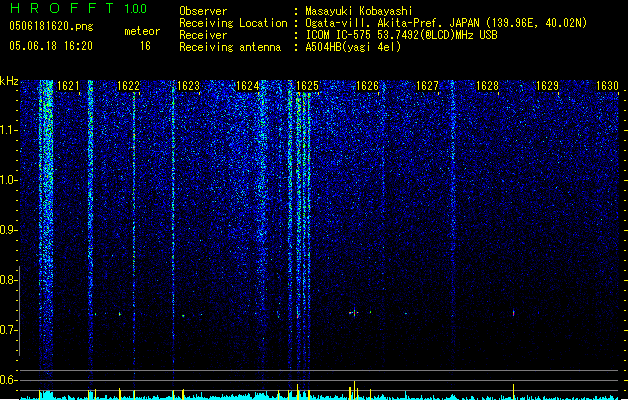Click the 0.9 kHz axis label

click(x=8, y=230)
